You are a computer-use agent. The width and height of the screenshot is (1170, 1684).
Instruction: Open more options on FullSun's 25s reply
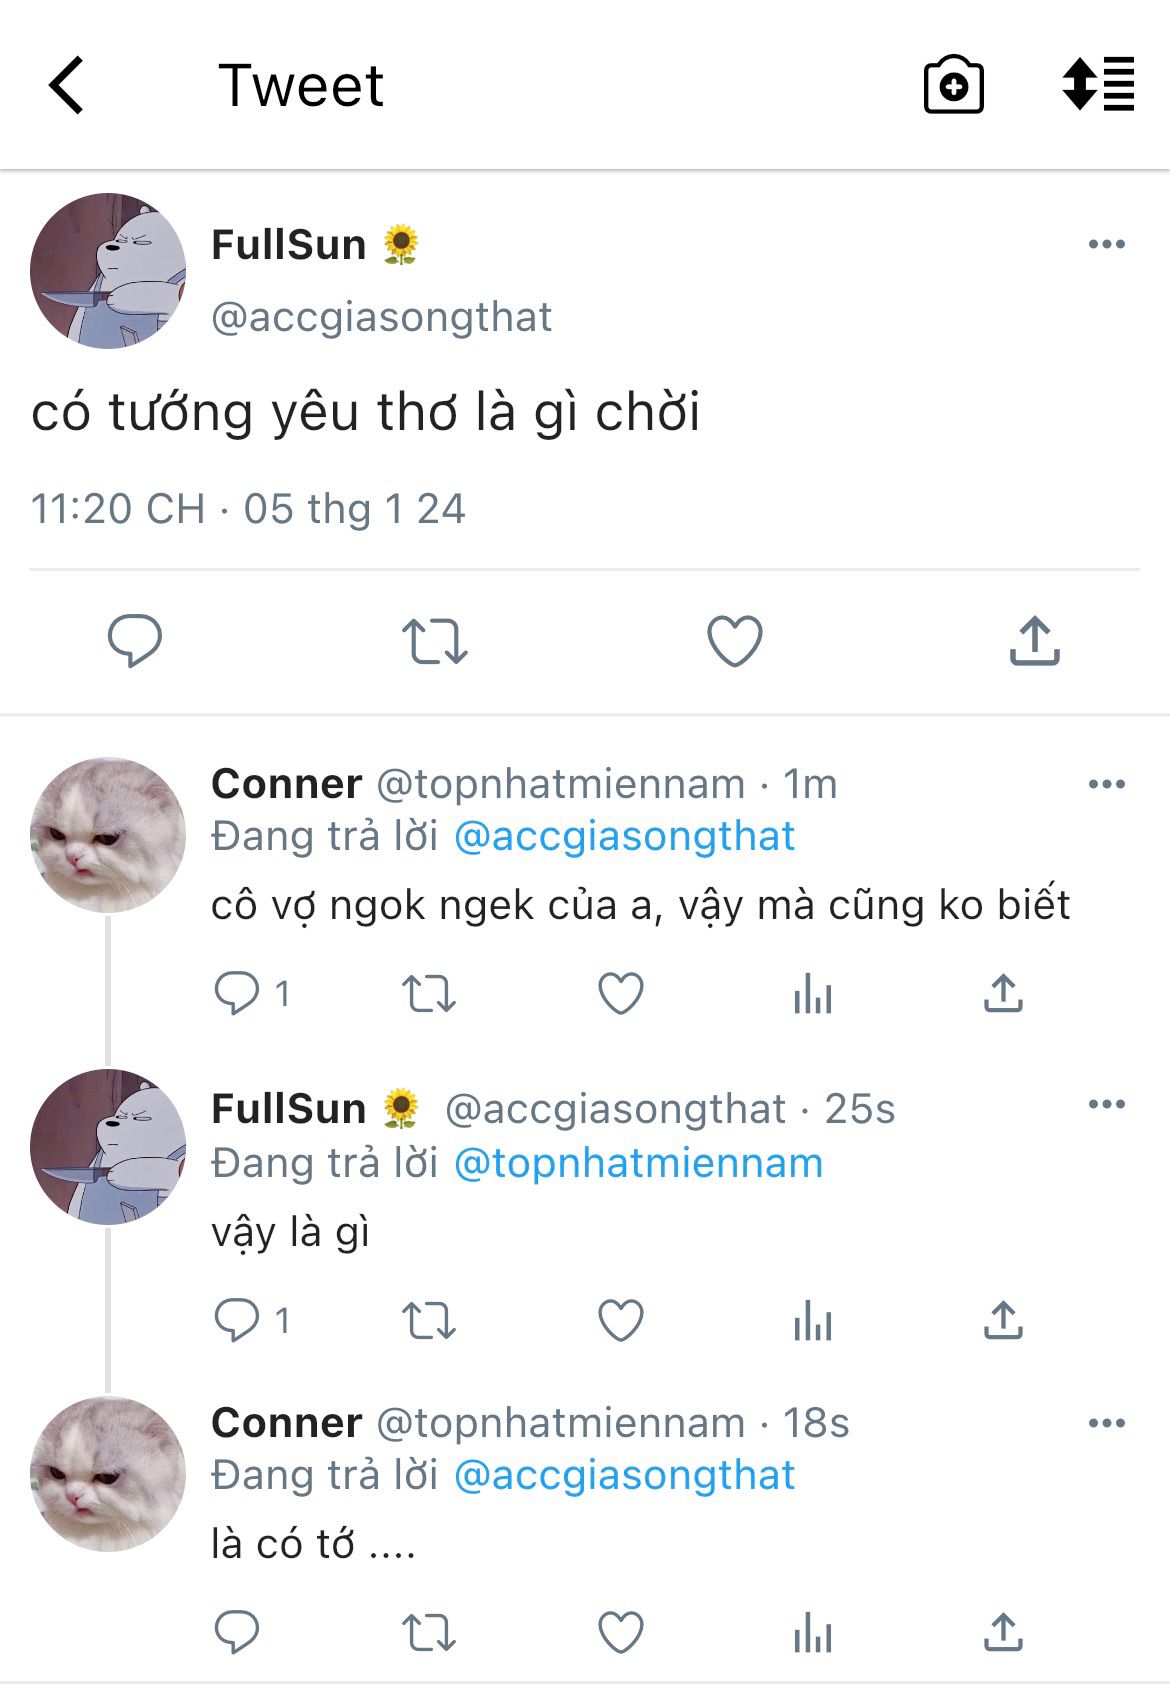coord(1106,1105)
